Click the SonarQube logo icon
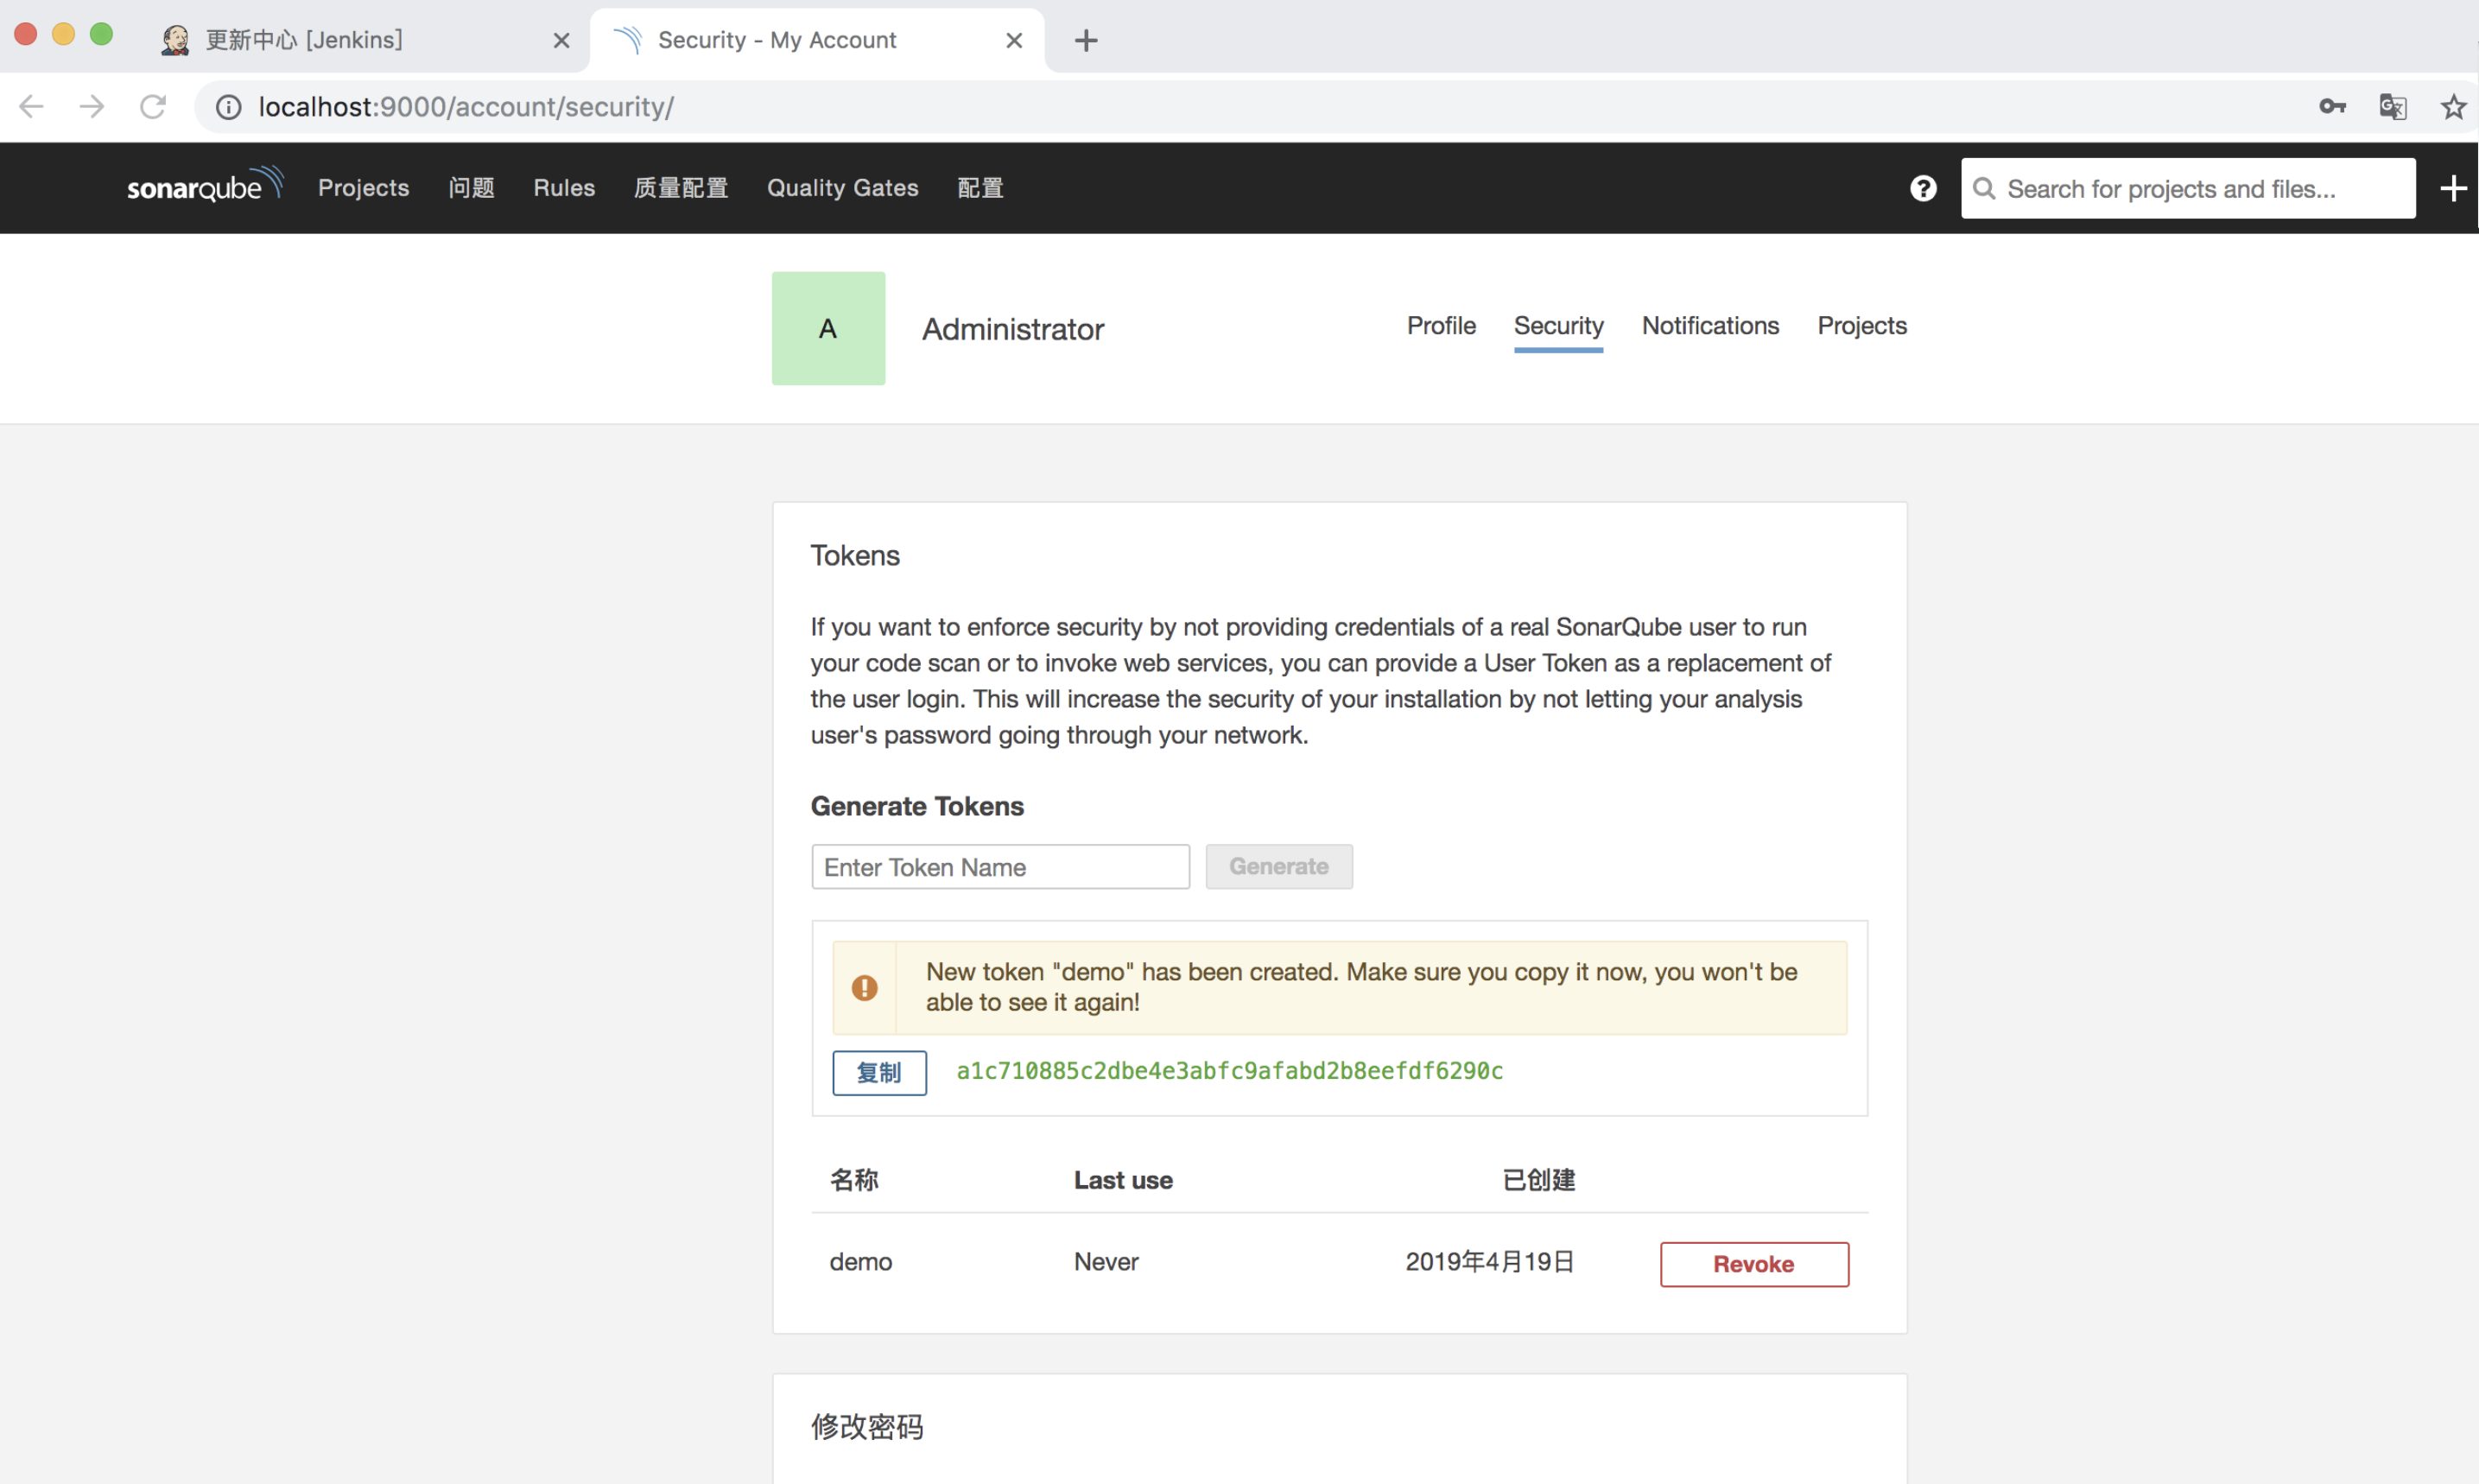 200,186
